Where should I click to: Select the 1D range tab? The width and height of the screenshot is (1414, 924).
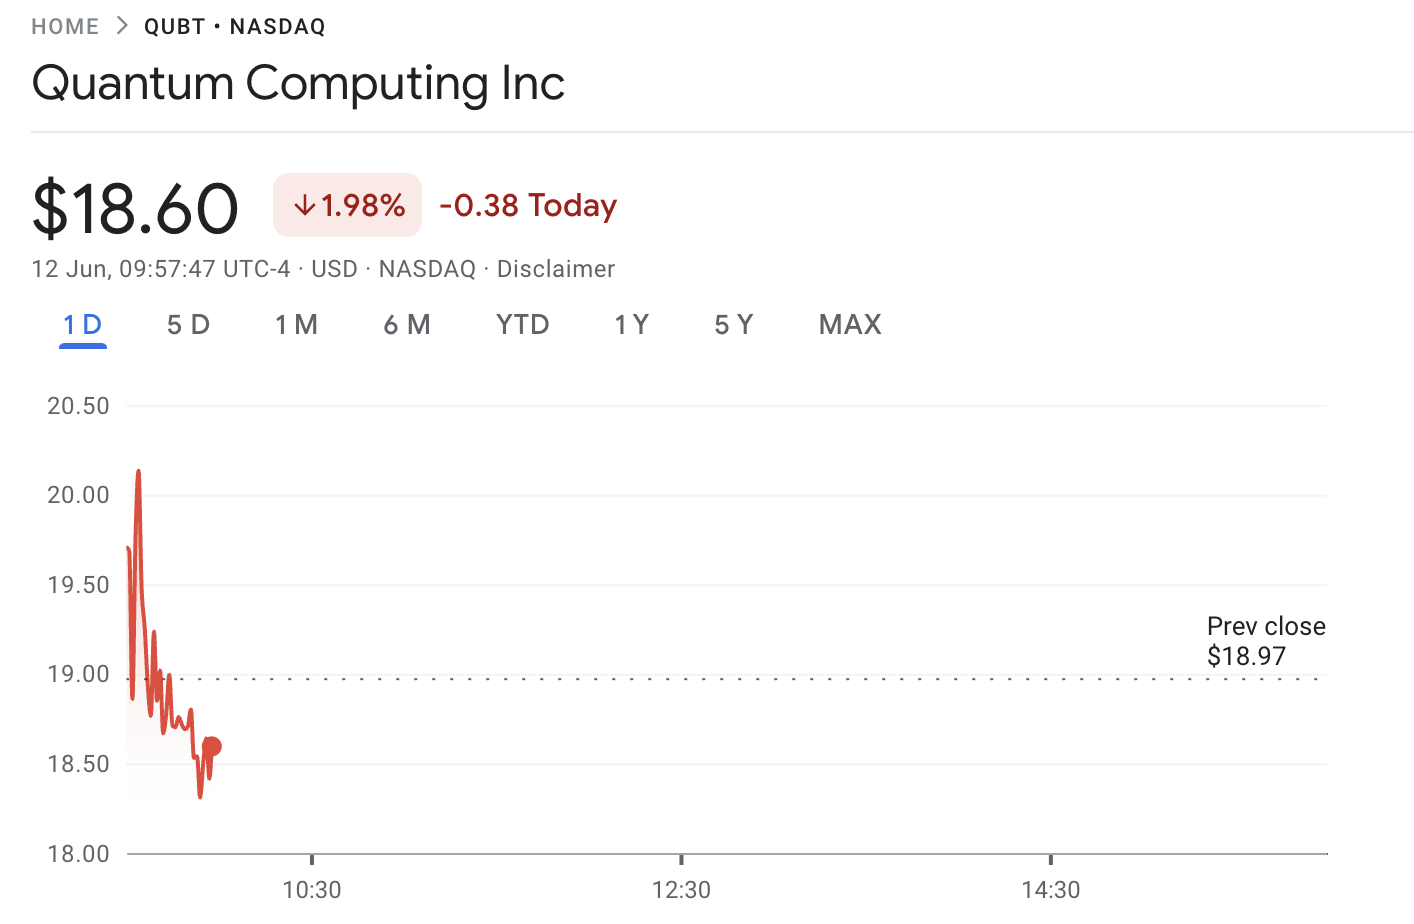[x=83, y=325]
